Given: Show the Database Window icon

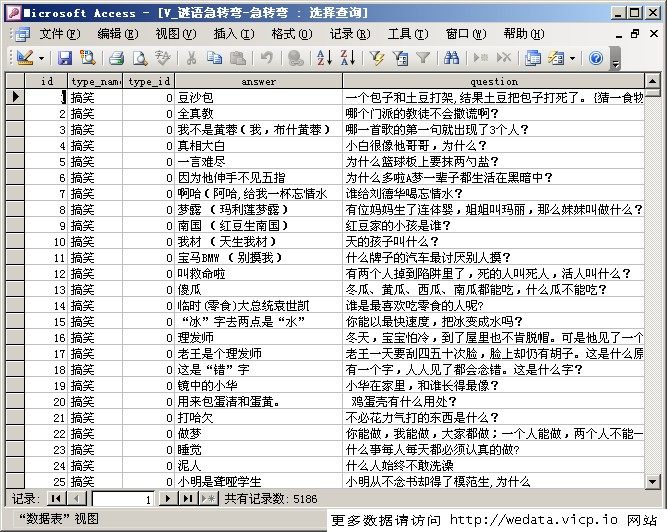Looking at the screenshot, I should 533,58.
